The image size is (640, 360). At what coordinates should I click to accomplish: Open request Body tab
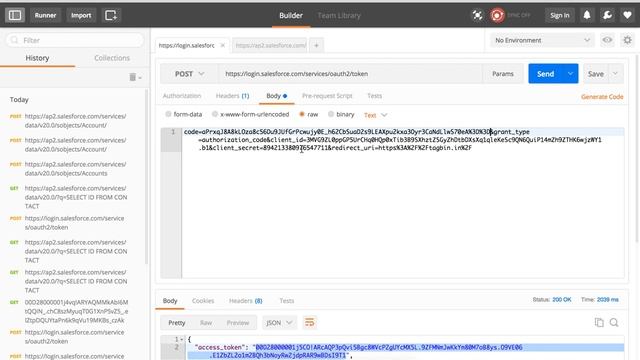(277, 96)
